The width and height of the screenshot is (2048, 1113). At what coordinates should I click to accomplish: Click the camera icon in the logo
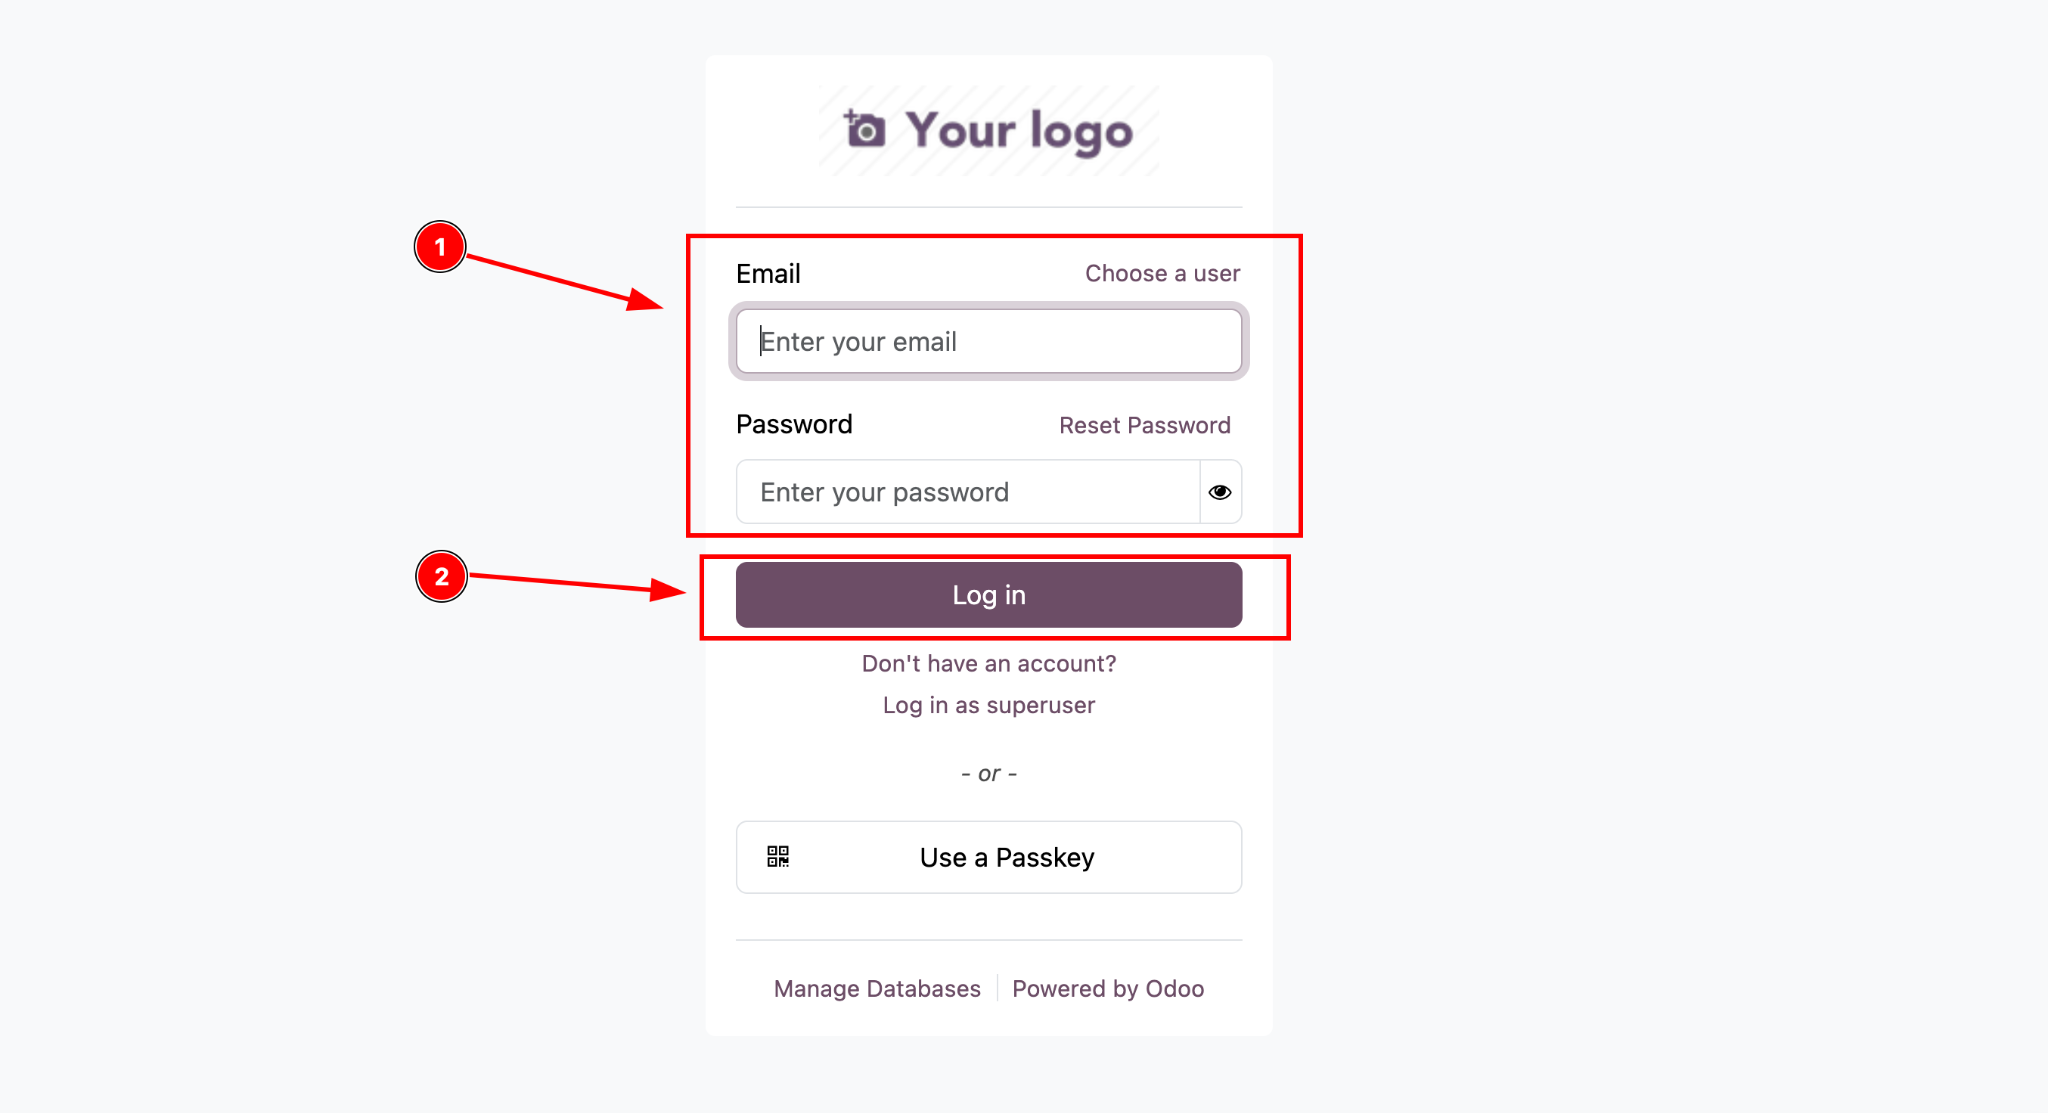(864, 129)
